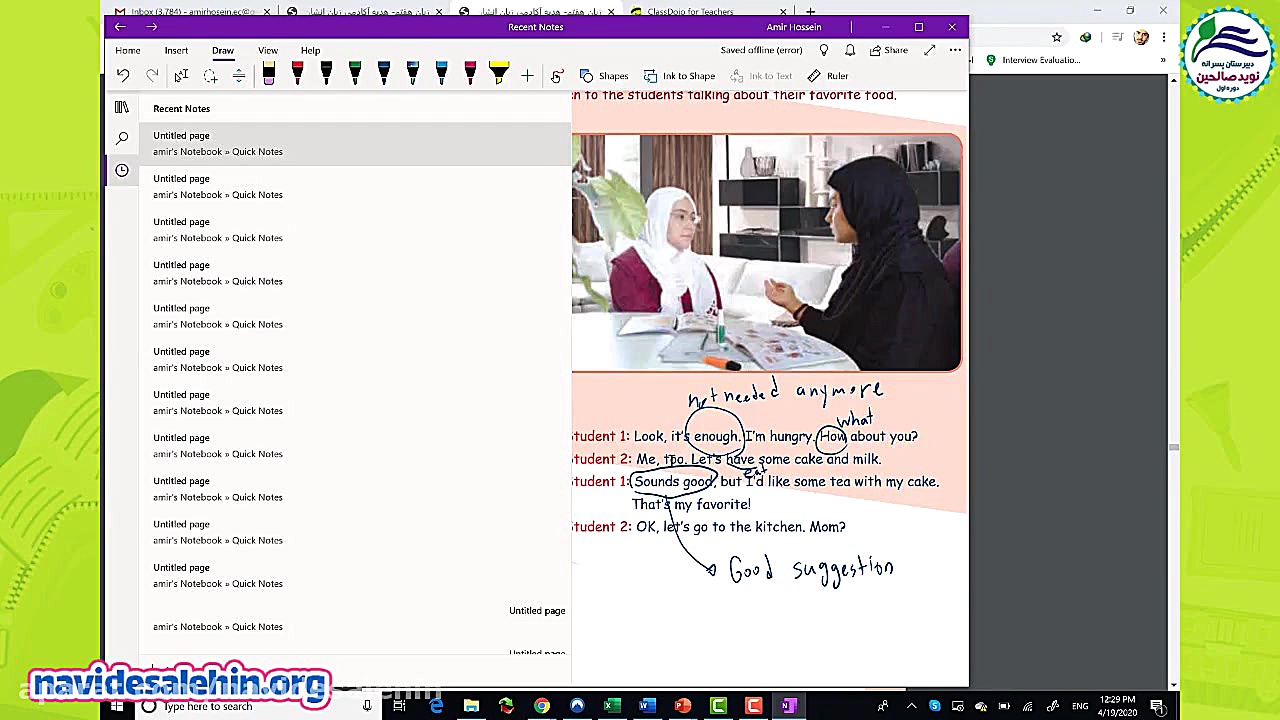Switch to the Draw ribbon tab
The width and height of the screenshot is (1280, 720).
pyautogui.click(x=223, y=50)
